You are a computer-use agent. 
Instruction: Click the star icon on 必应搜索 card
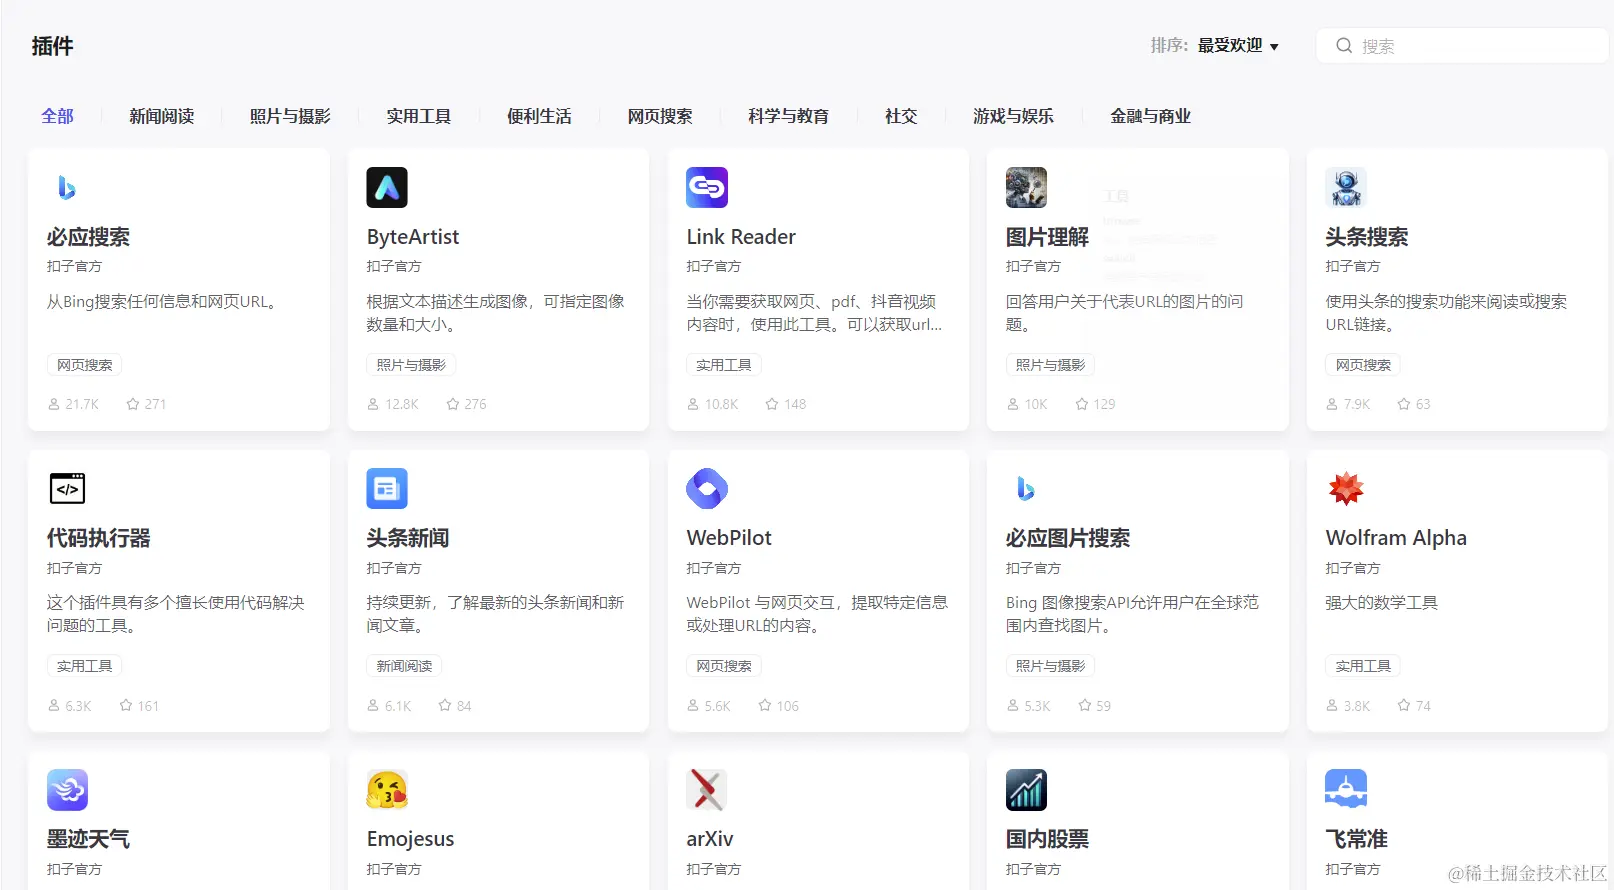click(x=133, y=404)
